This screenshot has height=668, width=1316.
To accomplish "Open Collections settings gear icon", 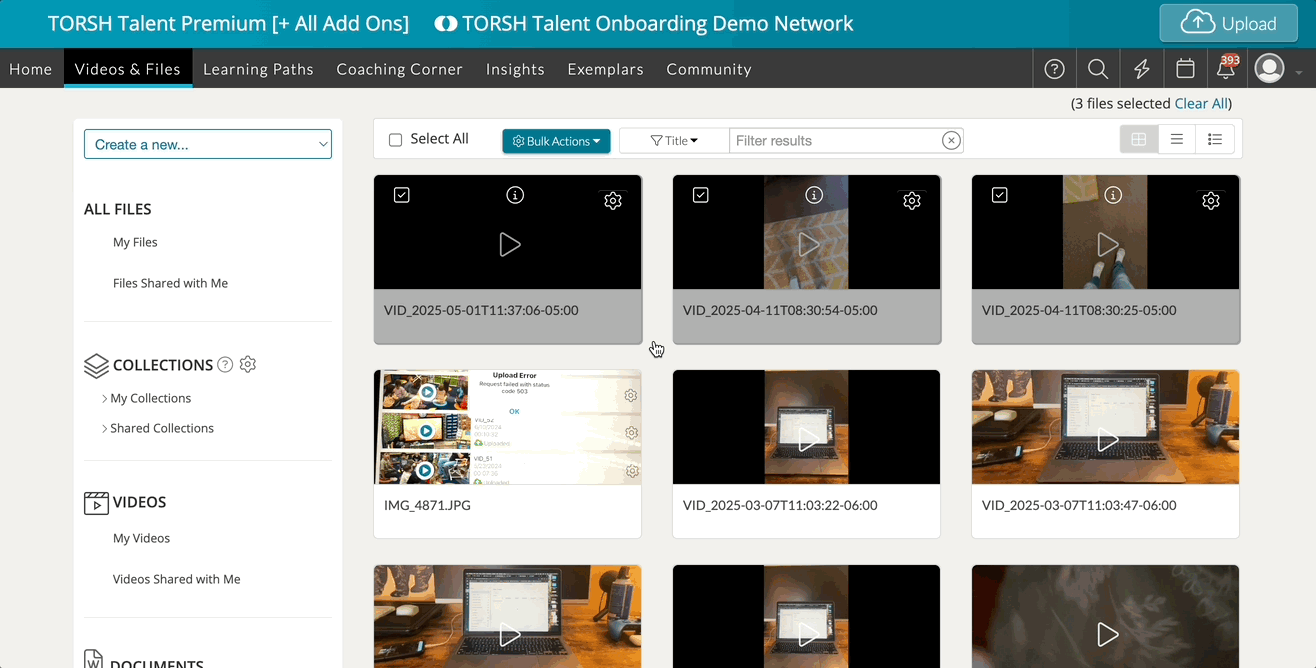I will tap(248, 365).
